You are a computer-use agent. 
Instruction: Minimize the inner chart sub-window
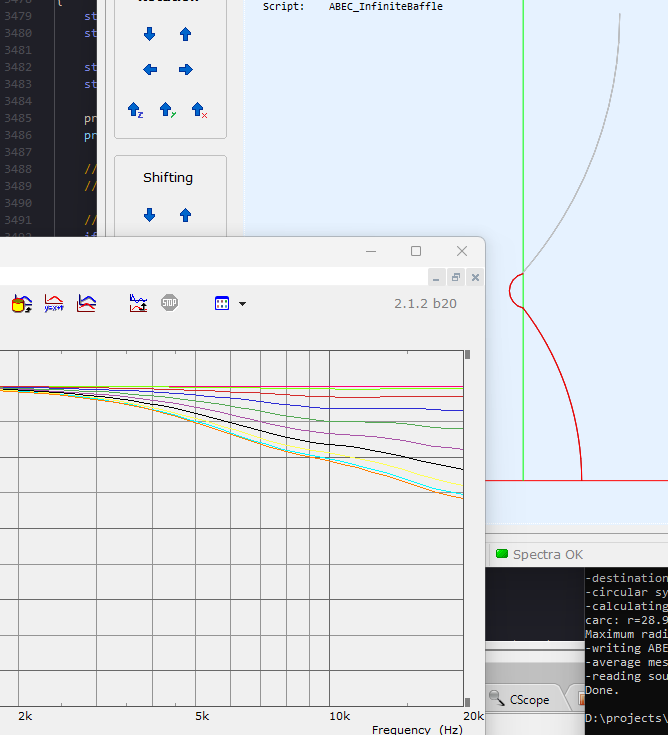pos(436,278)
